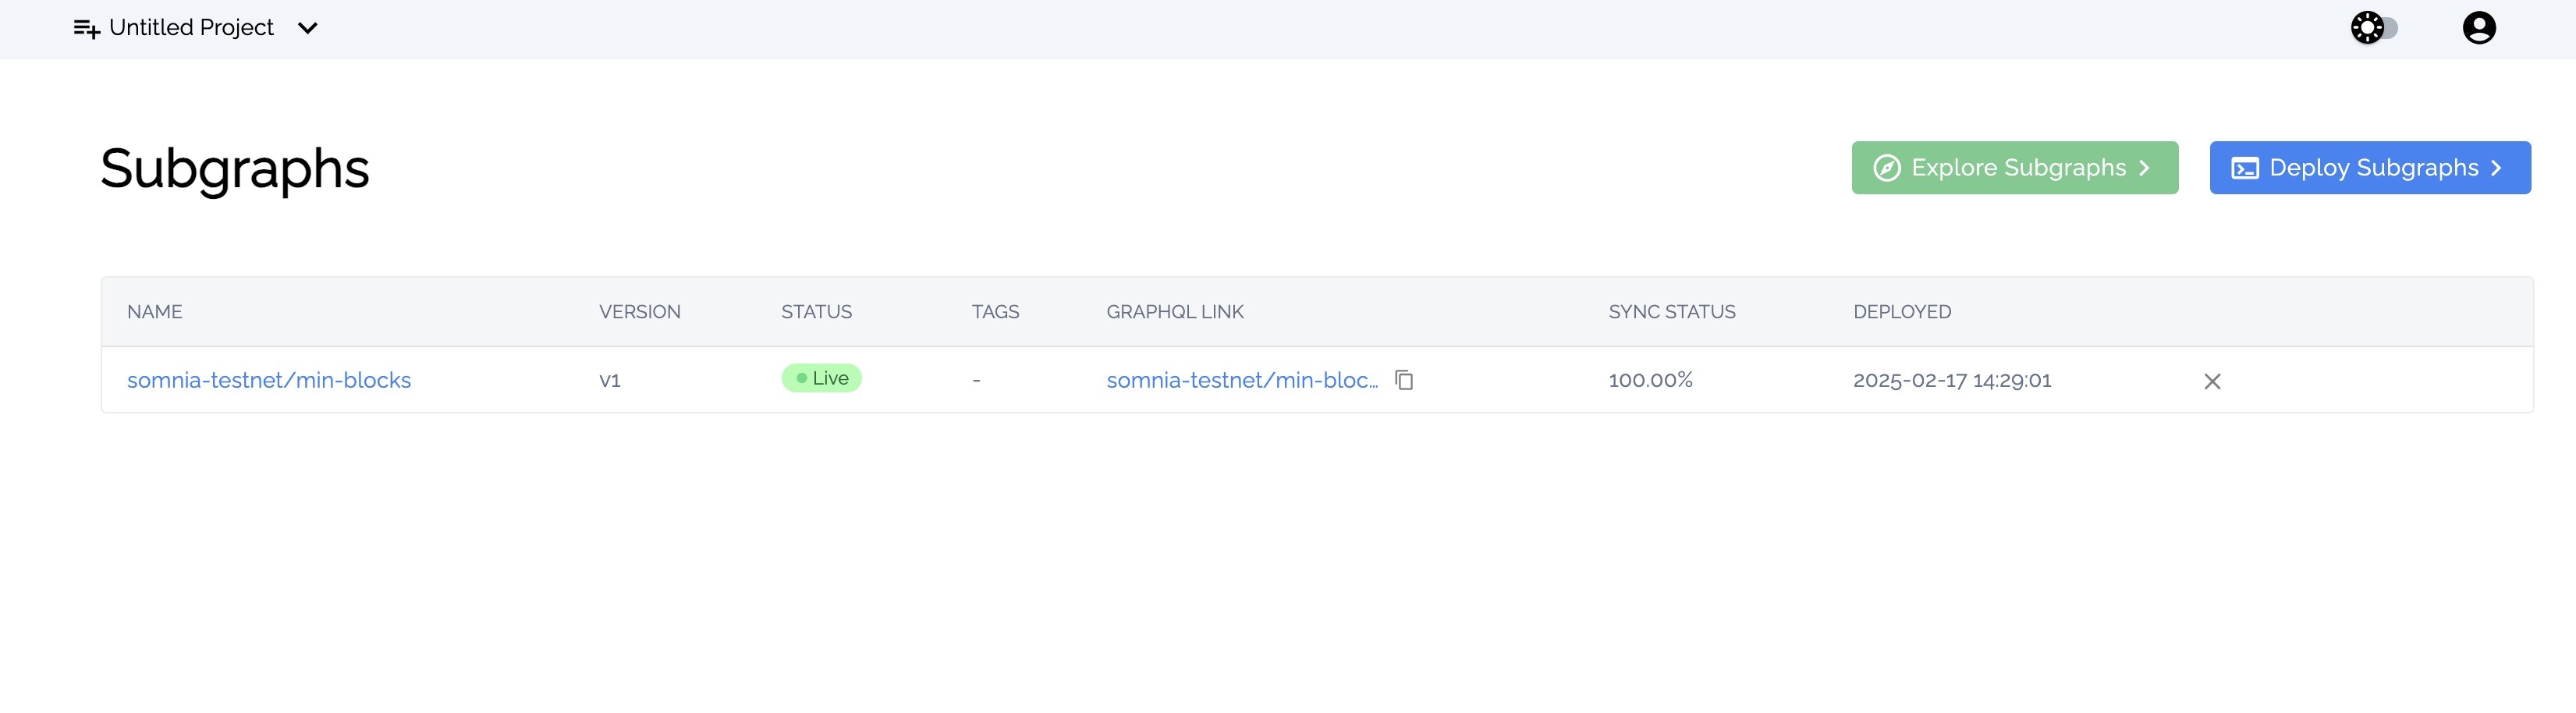2576x713 pixels.
Task: Click the 100.00% sync status value
Action: [x=1651, y=380]
